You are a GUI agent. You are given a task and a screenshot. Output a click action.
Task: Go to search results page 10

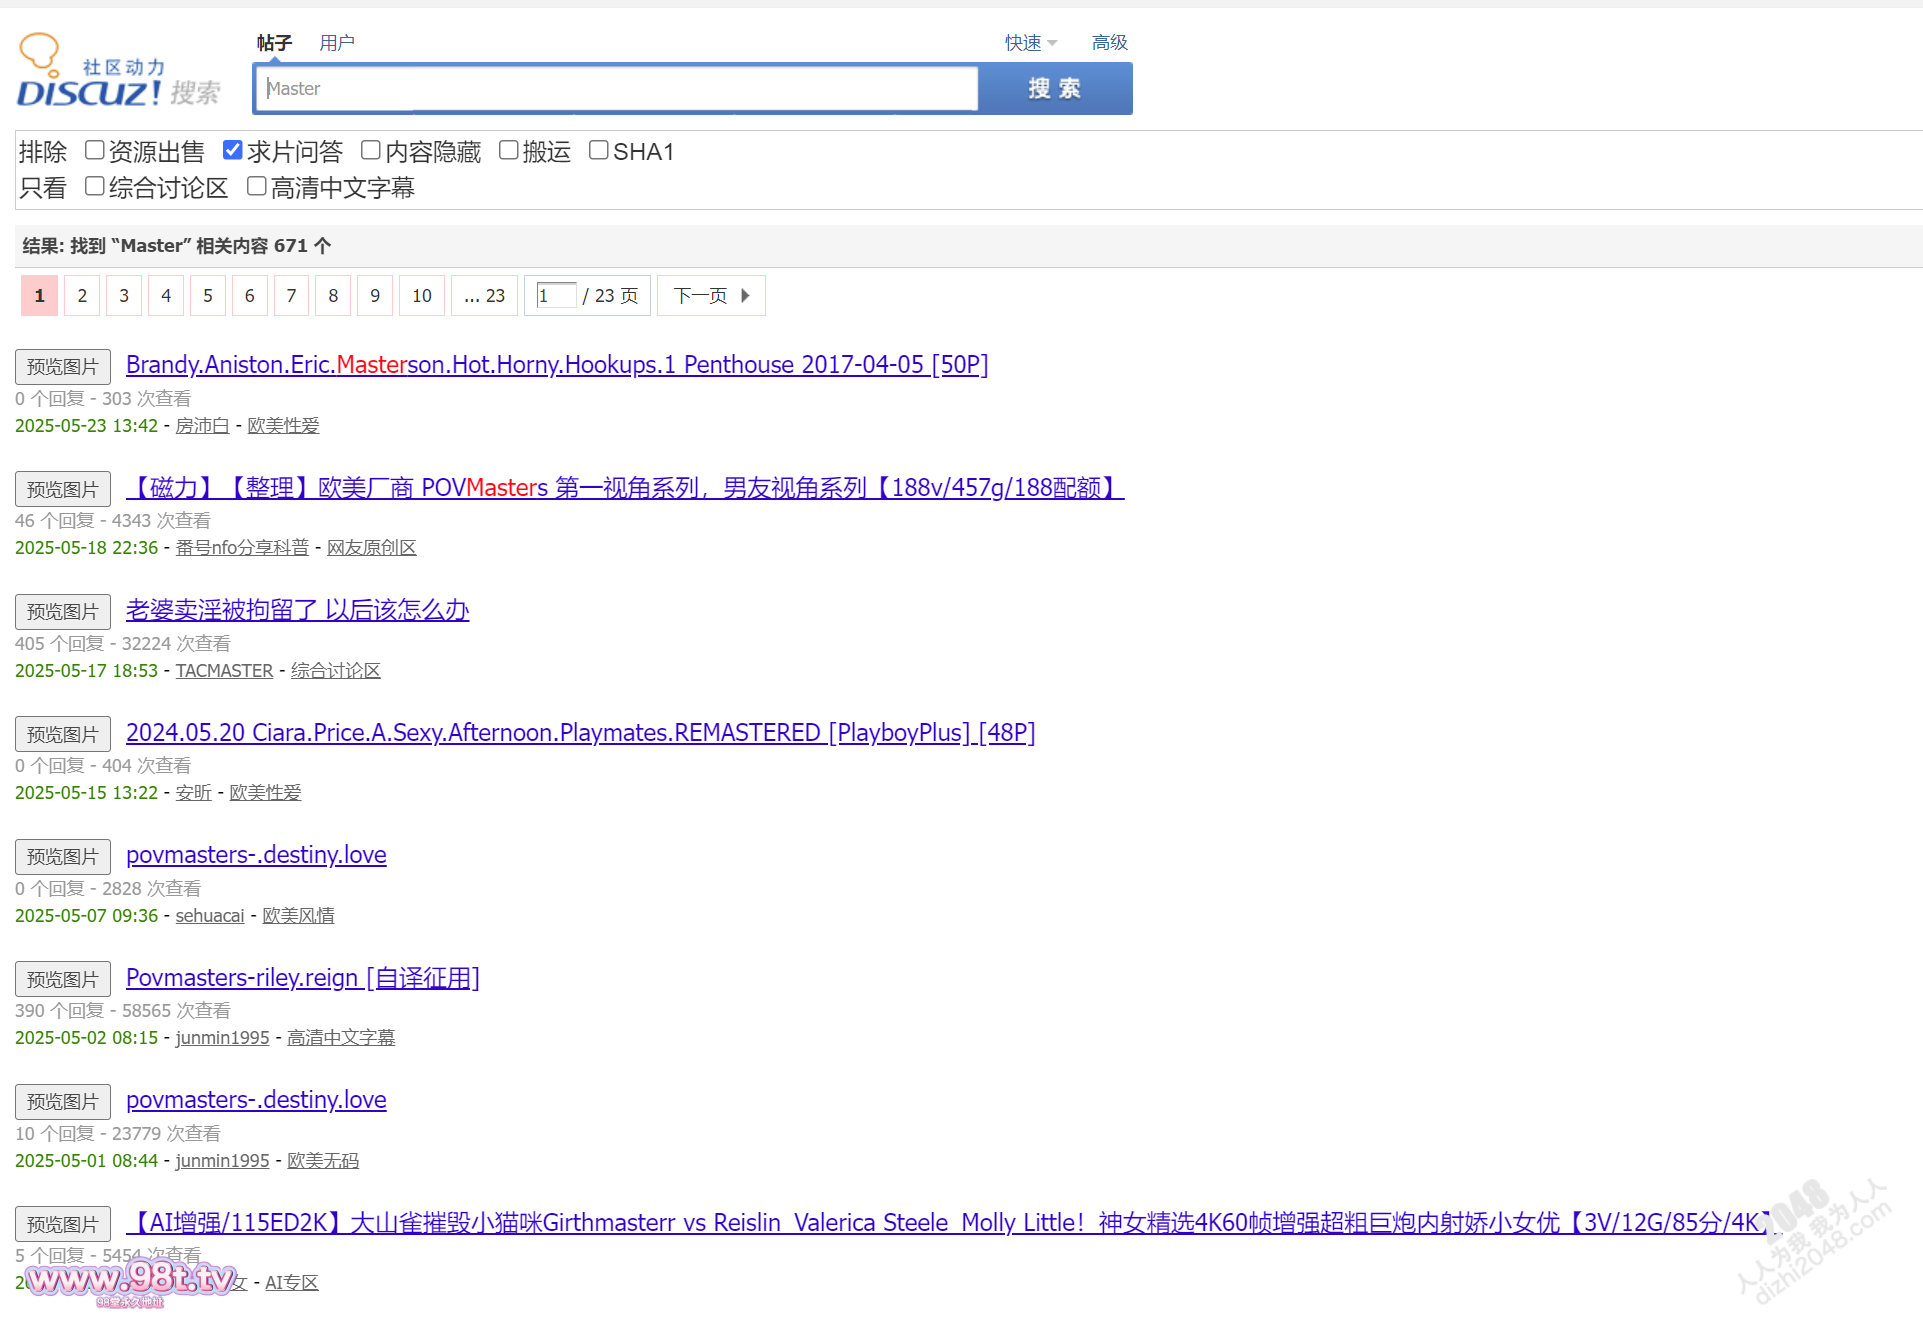pyautogui.click(x=421, y=295)
